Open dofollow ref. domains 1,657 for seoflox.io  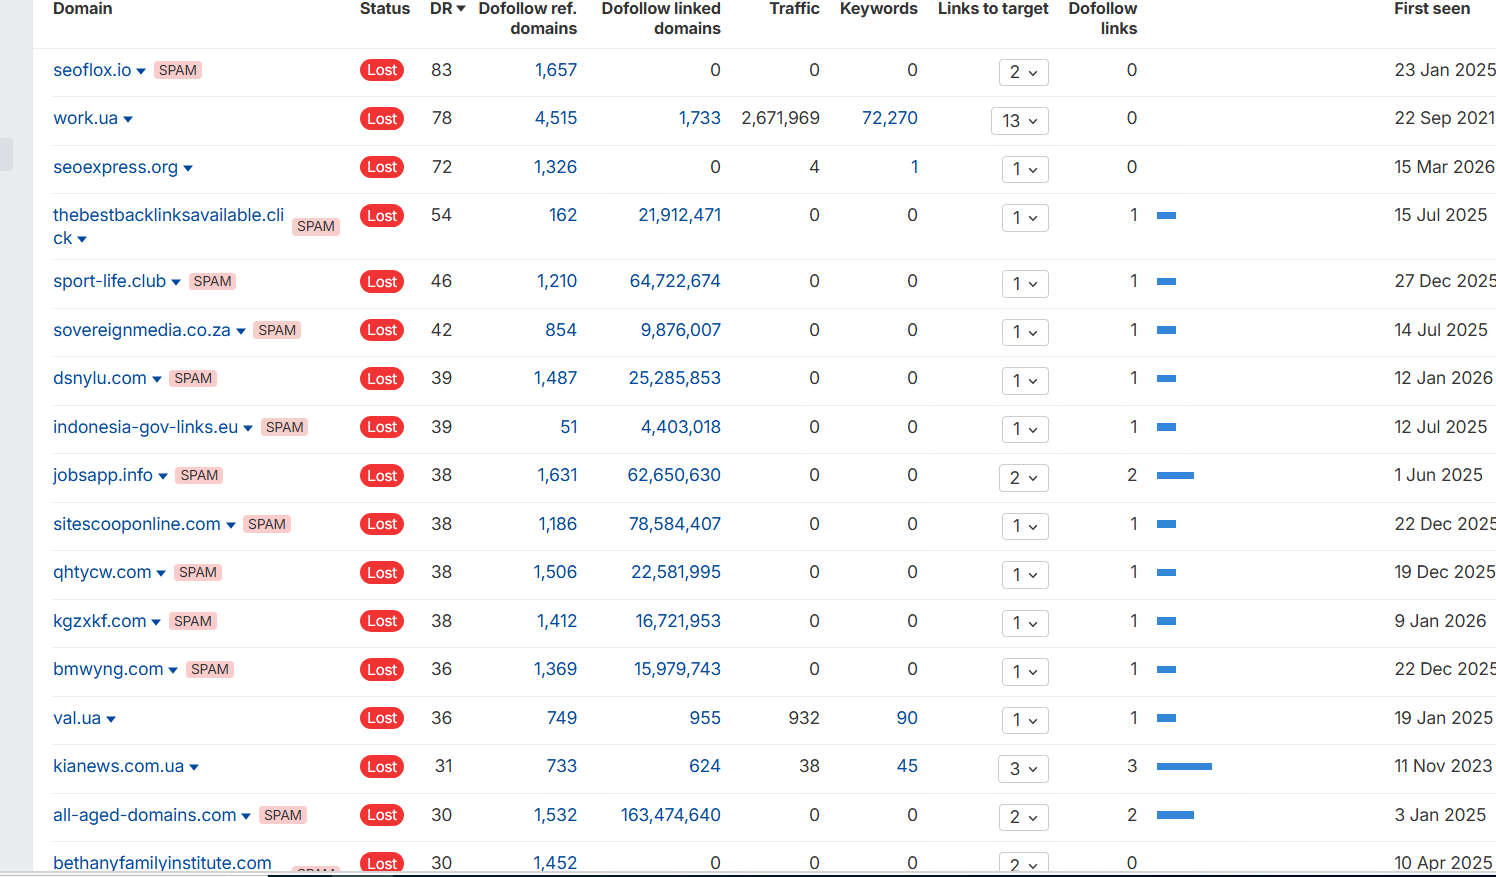(x=556, y=70)
